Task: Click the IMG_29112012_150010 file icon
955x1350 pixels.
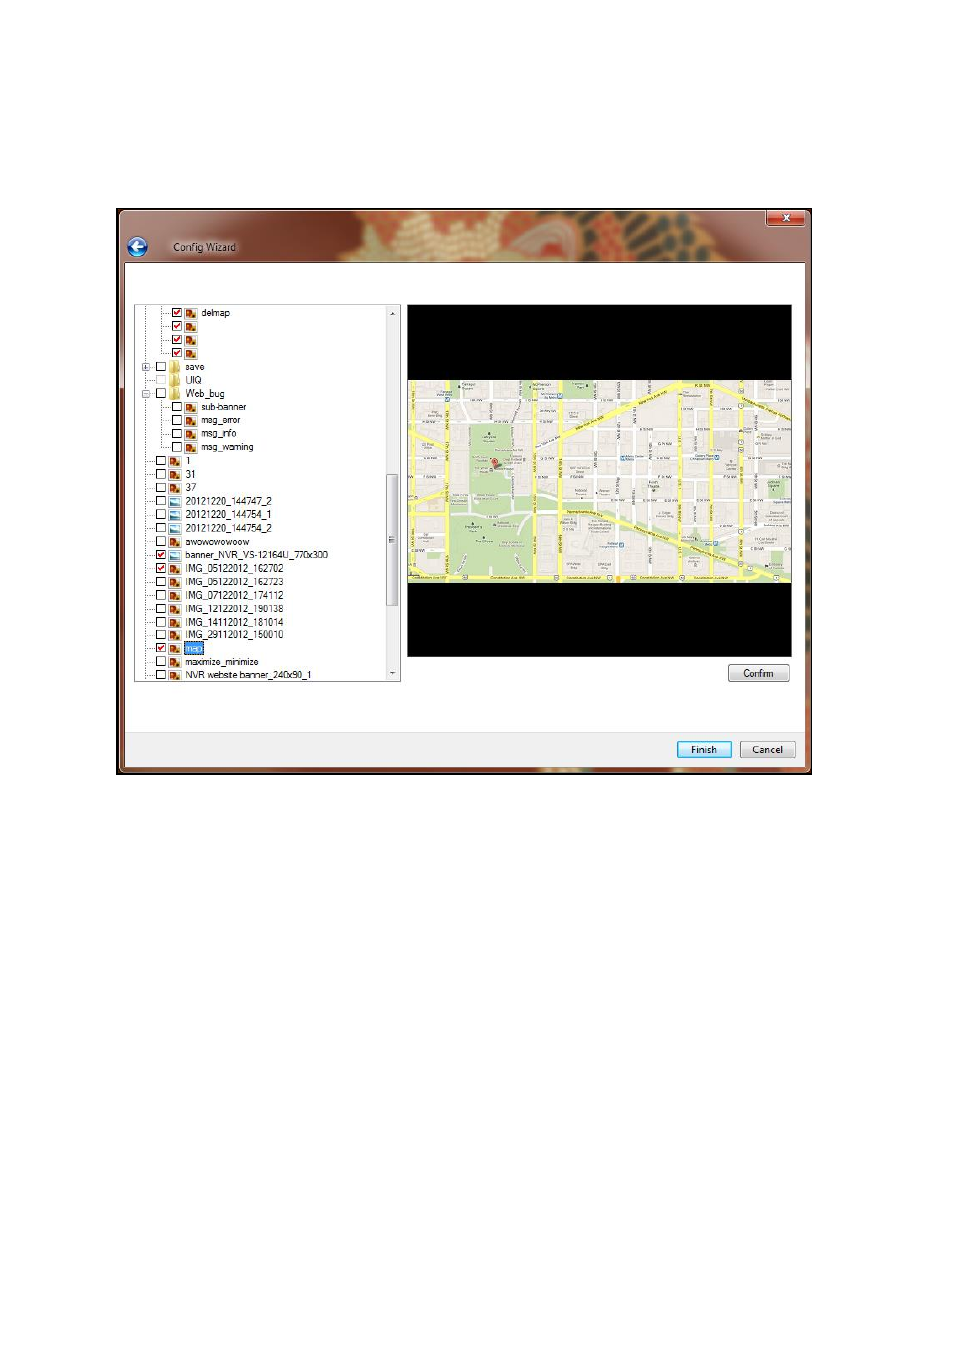Action: tap(175, 635)
